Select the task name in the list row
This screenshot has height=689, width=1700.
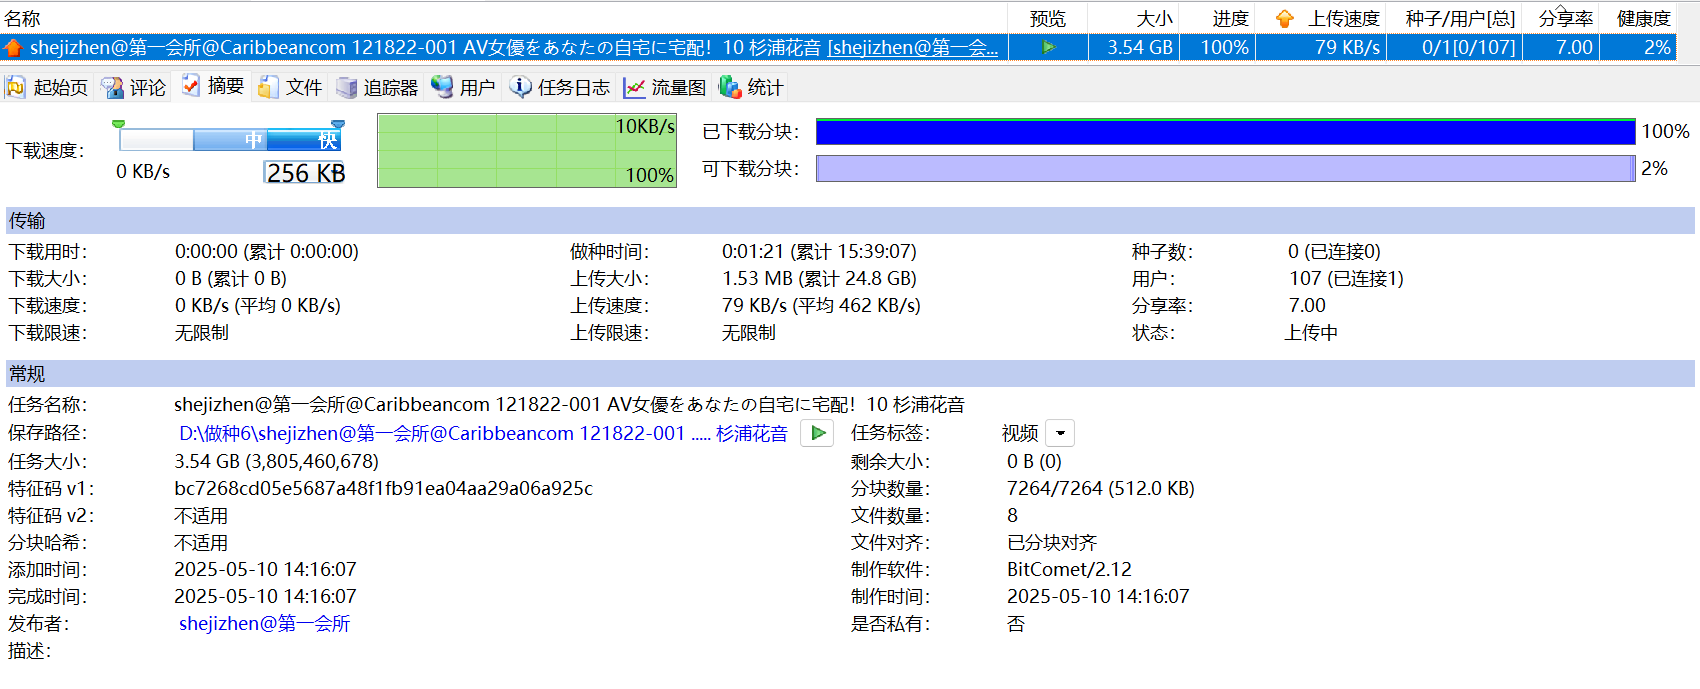[514, 47]
